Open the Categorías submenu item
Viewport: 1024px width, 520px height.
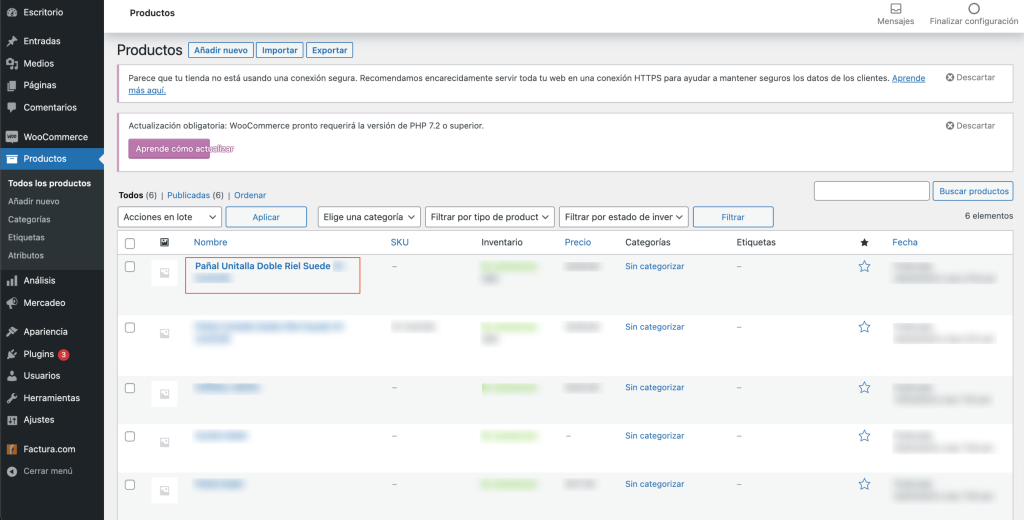click(29, 219)
